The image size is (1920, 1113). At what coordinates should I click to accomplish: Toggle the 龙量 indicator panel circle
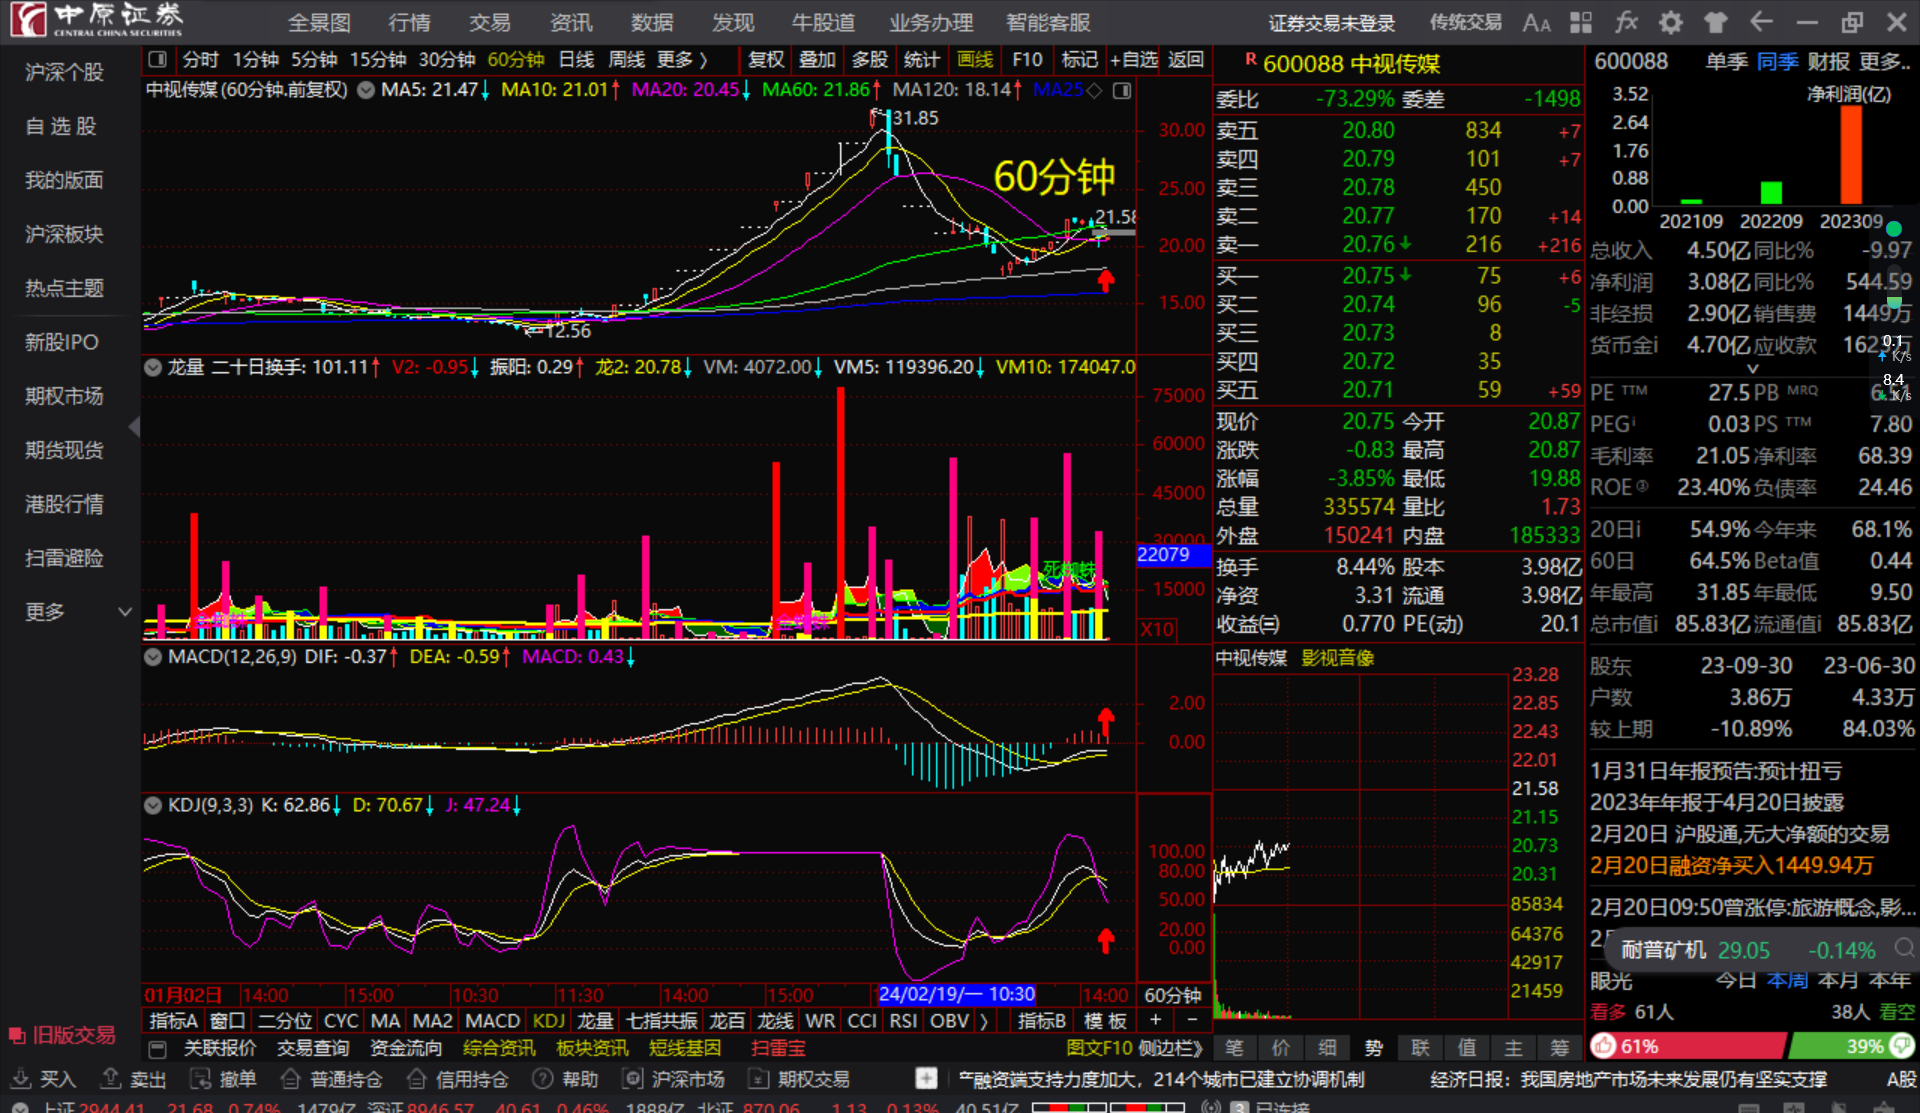(x=153, y=367)
